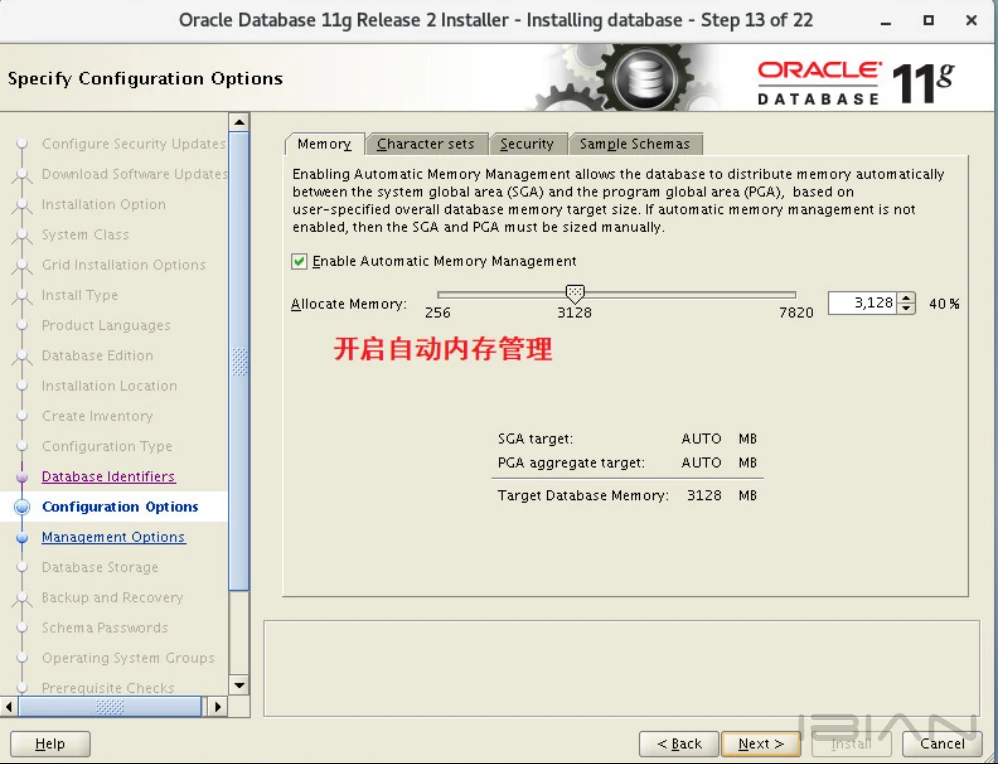Image resolution: width=998 pixels, height=764 pixels.
Task: Click scroll up arrow of steps sidebar
Action: pyautogui.click(x=239, y=122)
